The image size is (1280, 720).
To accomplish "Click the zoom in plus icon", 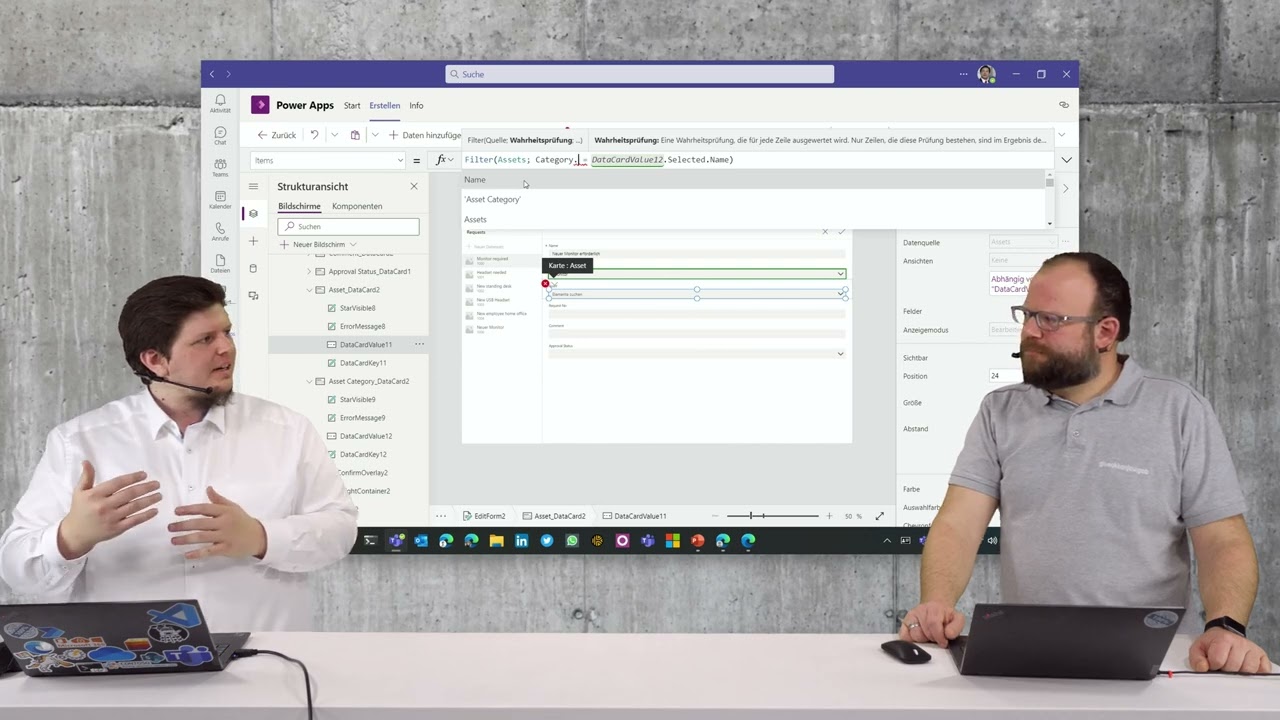I will [x=829, y=516].
